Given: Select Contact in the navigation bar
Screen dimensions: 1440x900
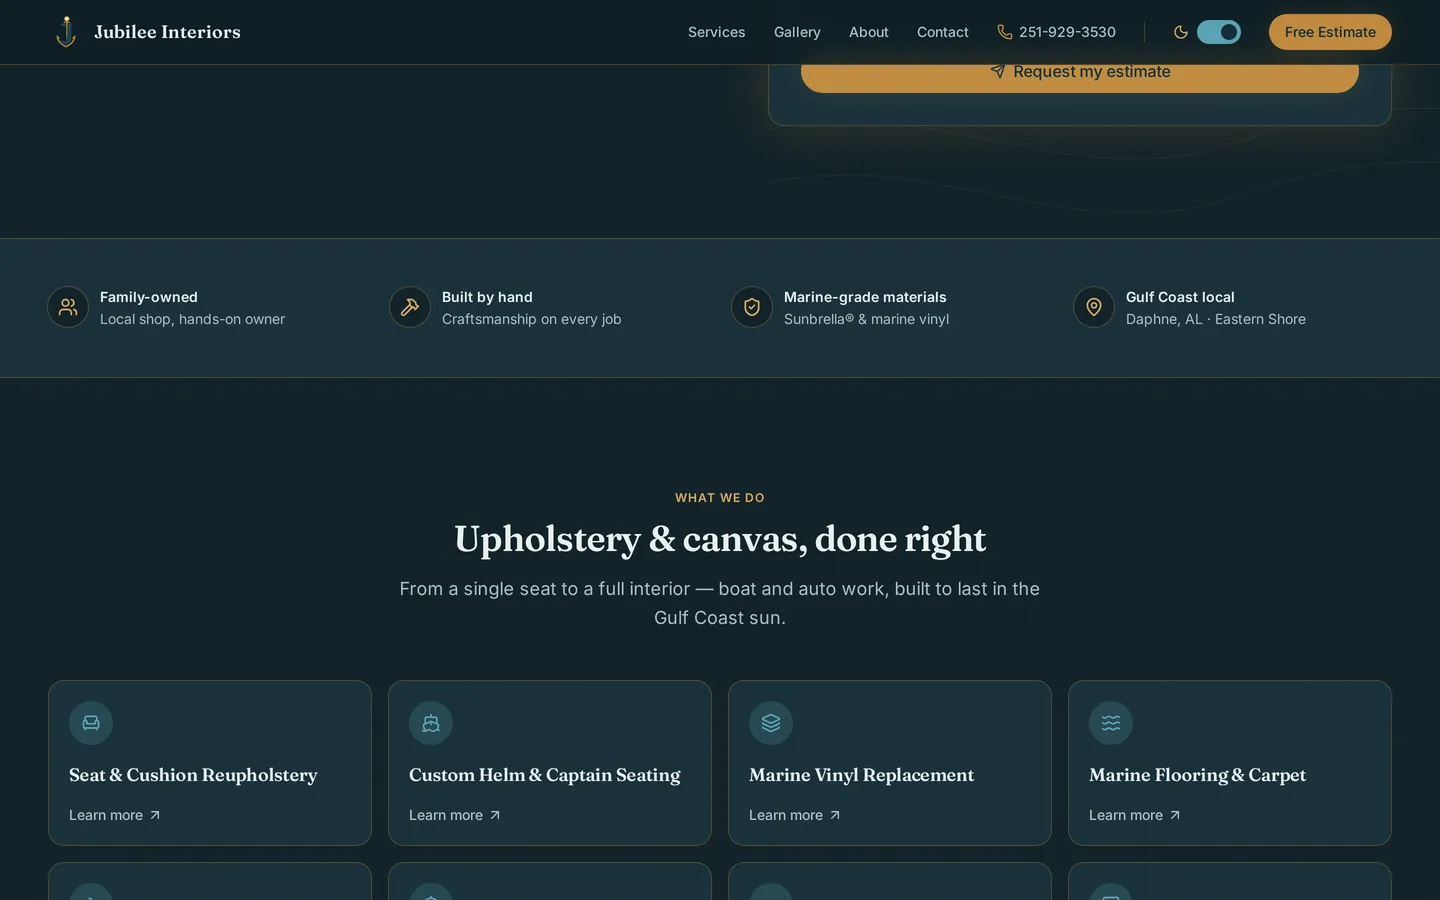Looking at the screenshot, I should pos(943,32).
